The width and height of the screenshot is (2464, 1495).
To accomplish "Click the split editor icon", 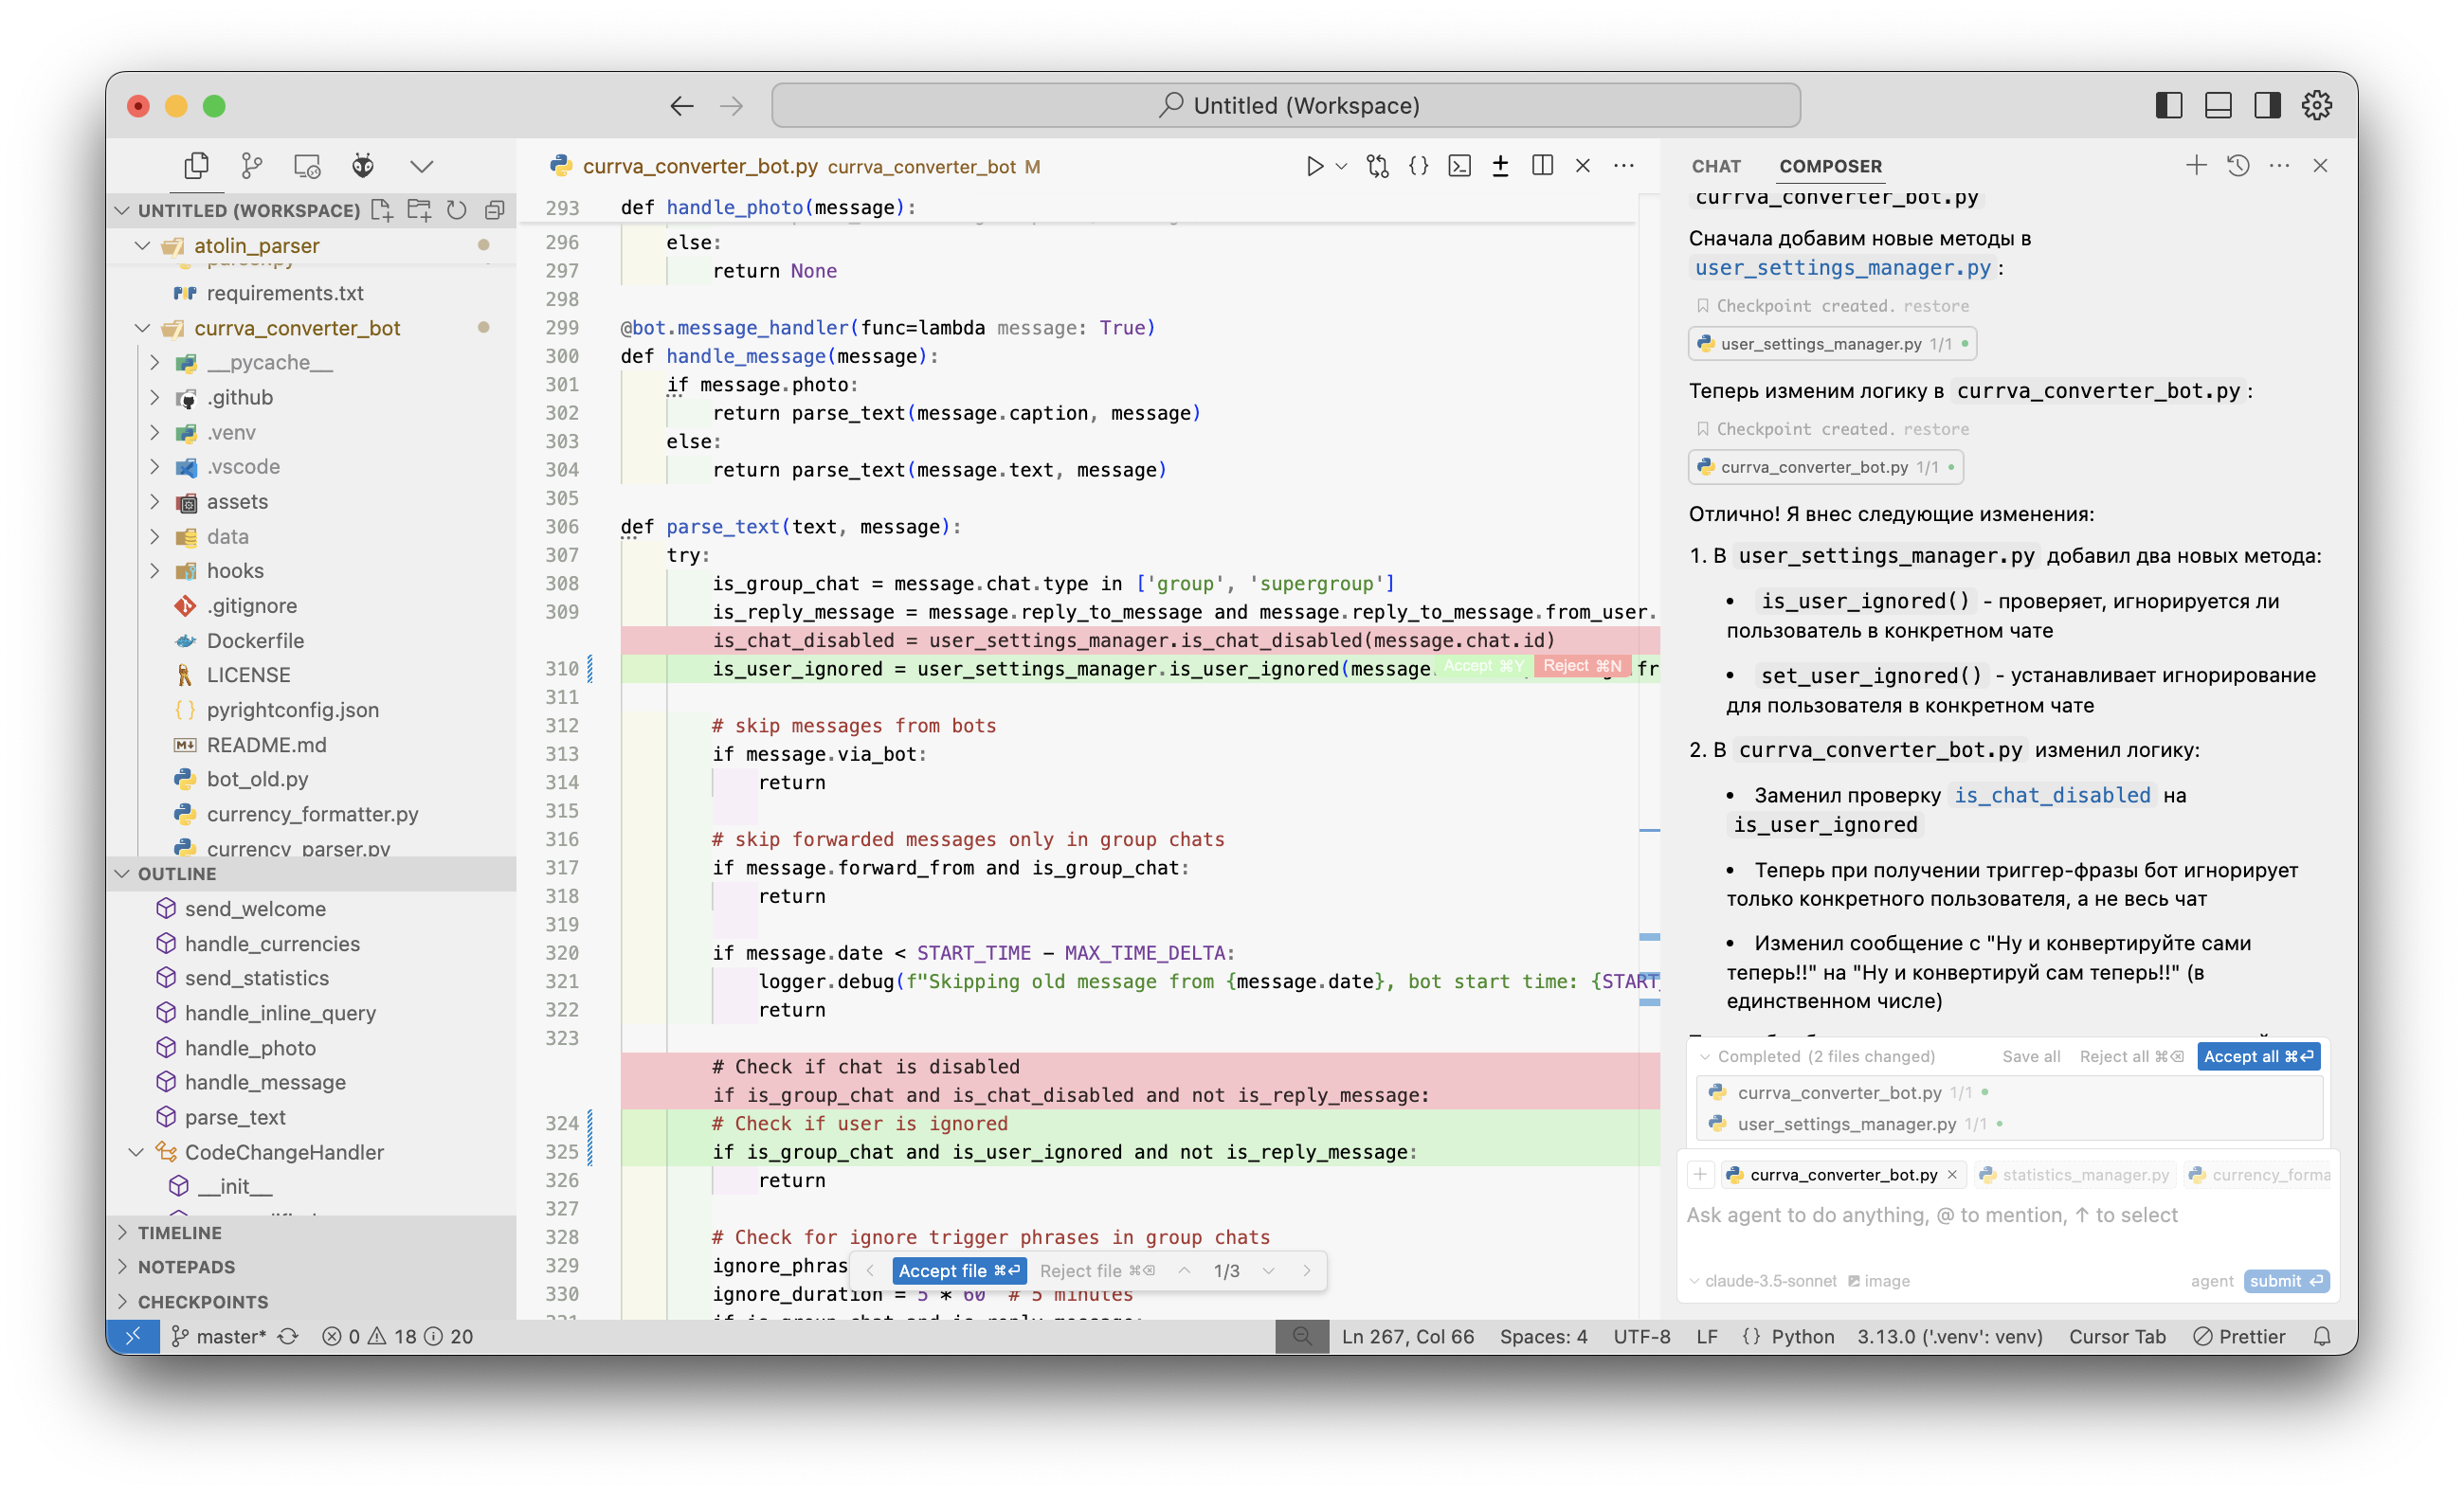I will point(1542,166).
